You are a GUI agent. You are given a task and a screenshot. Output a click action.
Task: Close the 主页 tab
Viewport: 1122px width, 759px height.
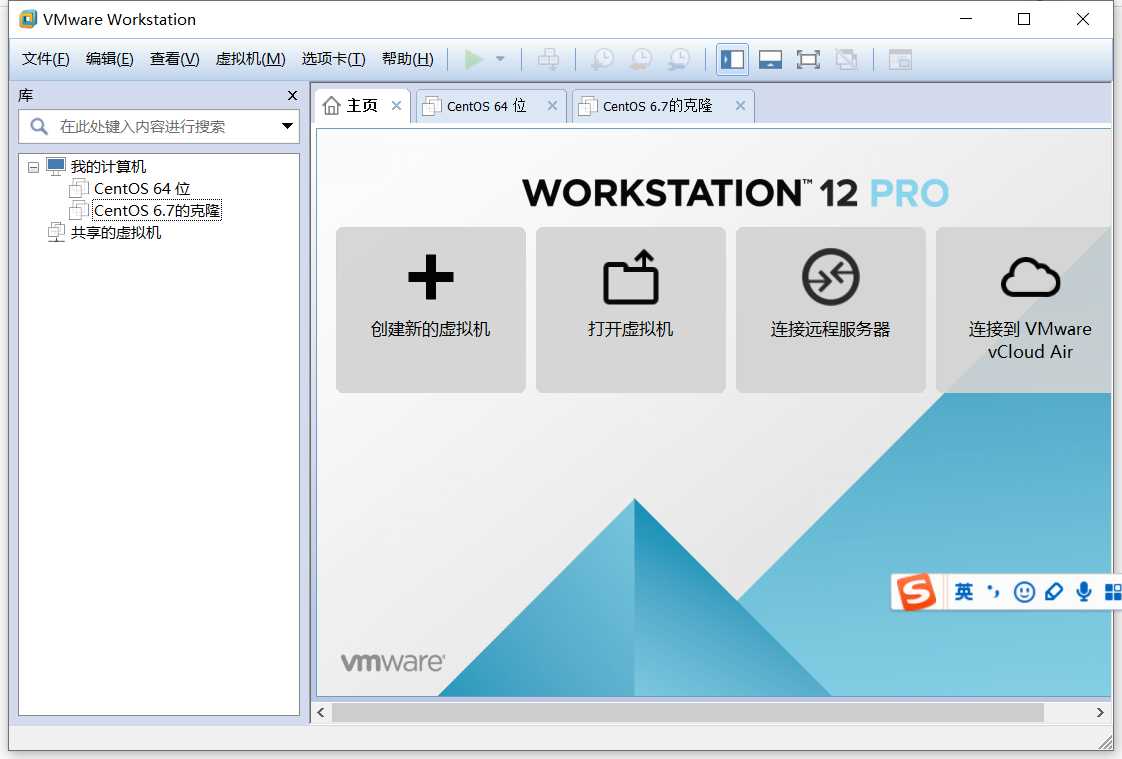pos(396,106)
